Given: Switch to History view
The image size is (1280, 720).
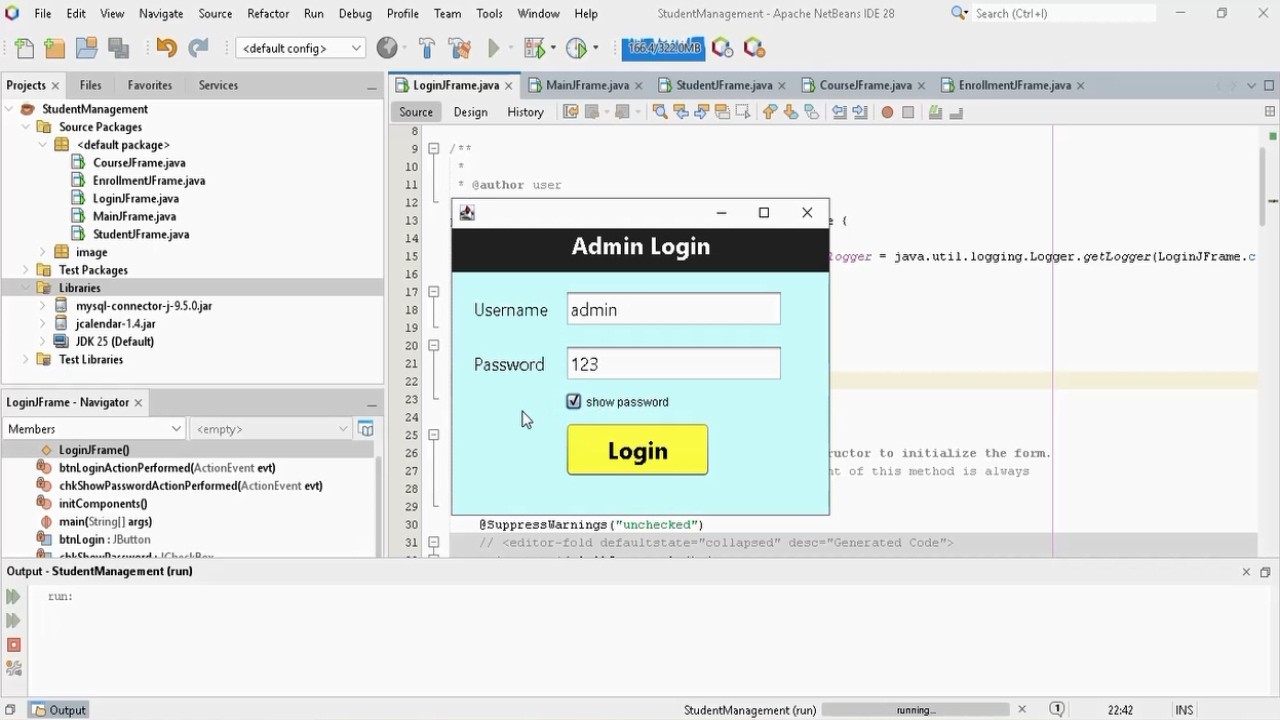Looking at the screenshot, I should 525,112.
